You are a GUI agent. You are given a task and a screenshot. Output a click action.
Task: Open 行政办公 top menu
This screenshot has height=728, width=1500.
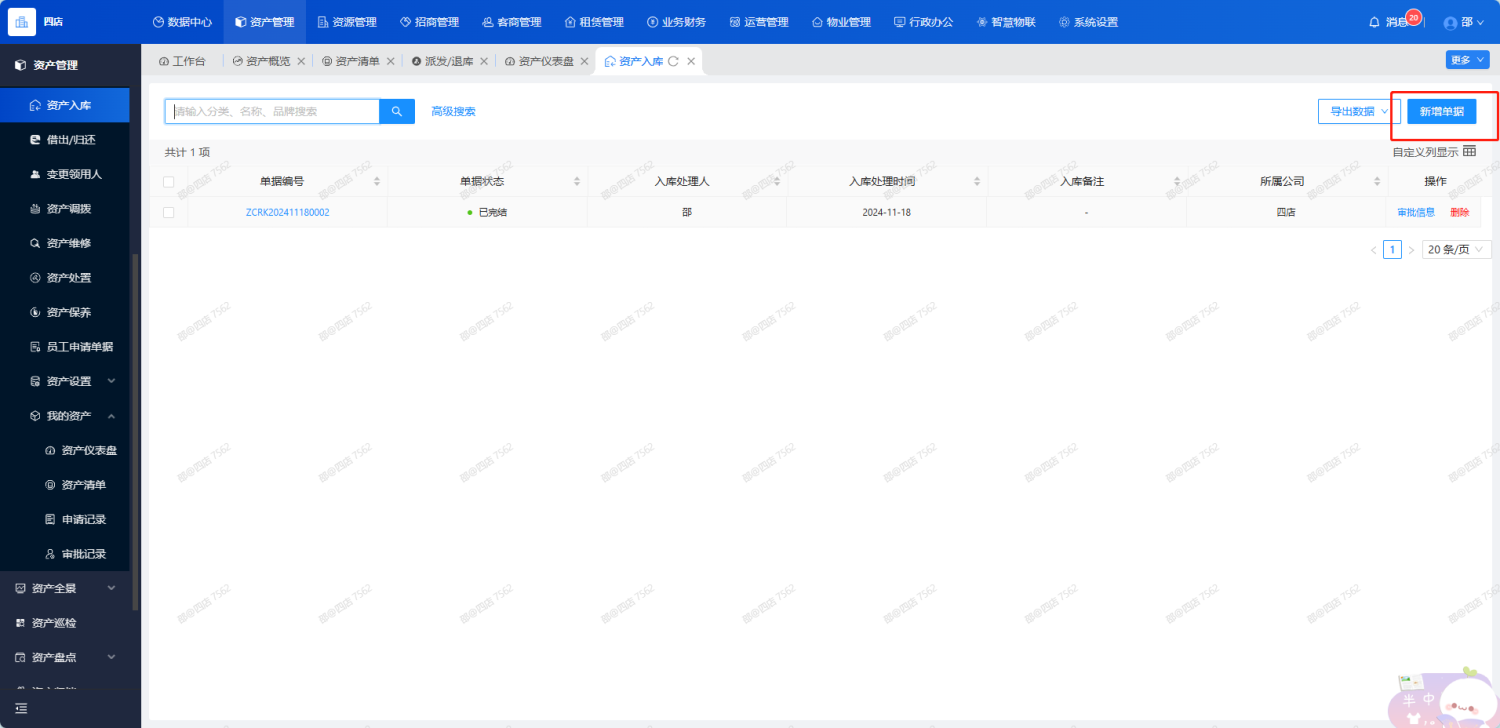click(x=923, y=22)
